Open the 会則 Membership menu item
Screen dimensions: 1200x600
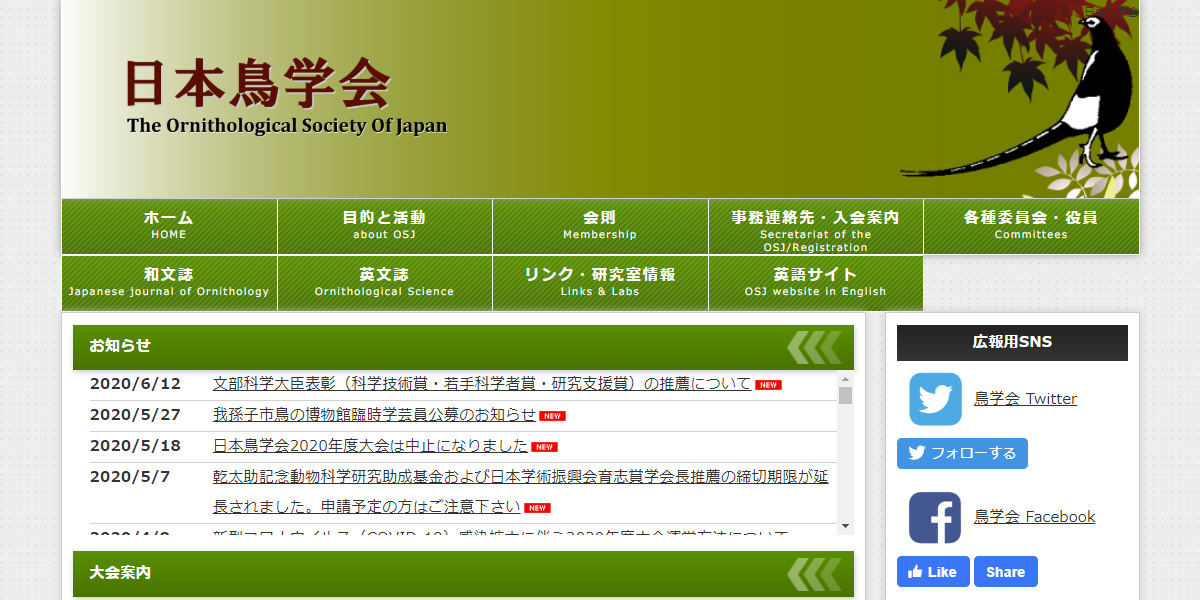tap(600, 226)
